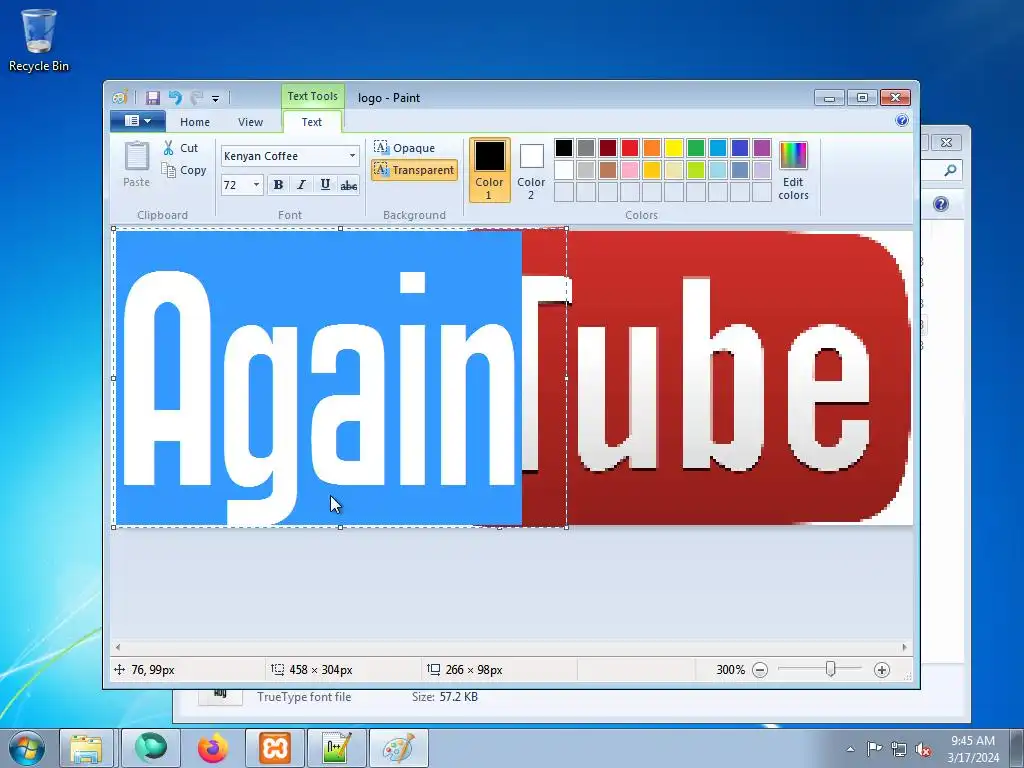This screenshot has width=1024, height=768.
Task: Open the Edit colors dialog
Action: (793, 170)
